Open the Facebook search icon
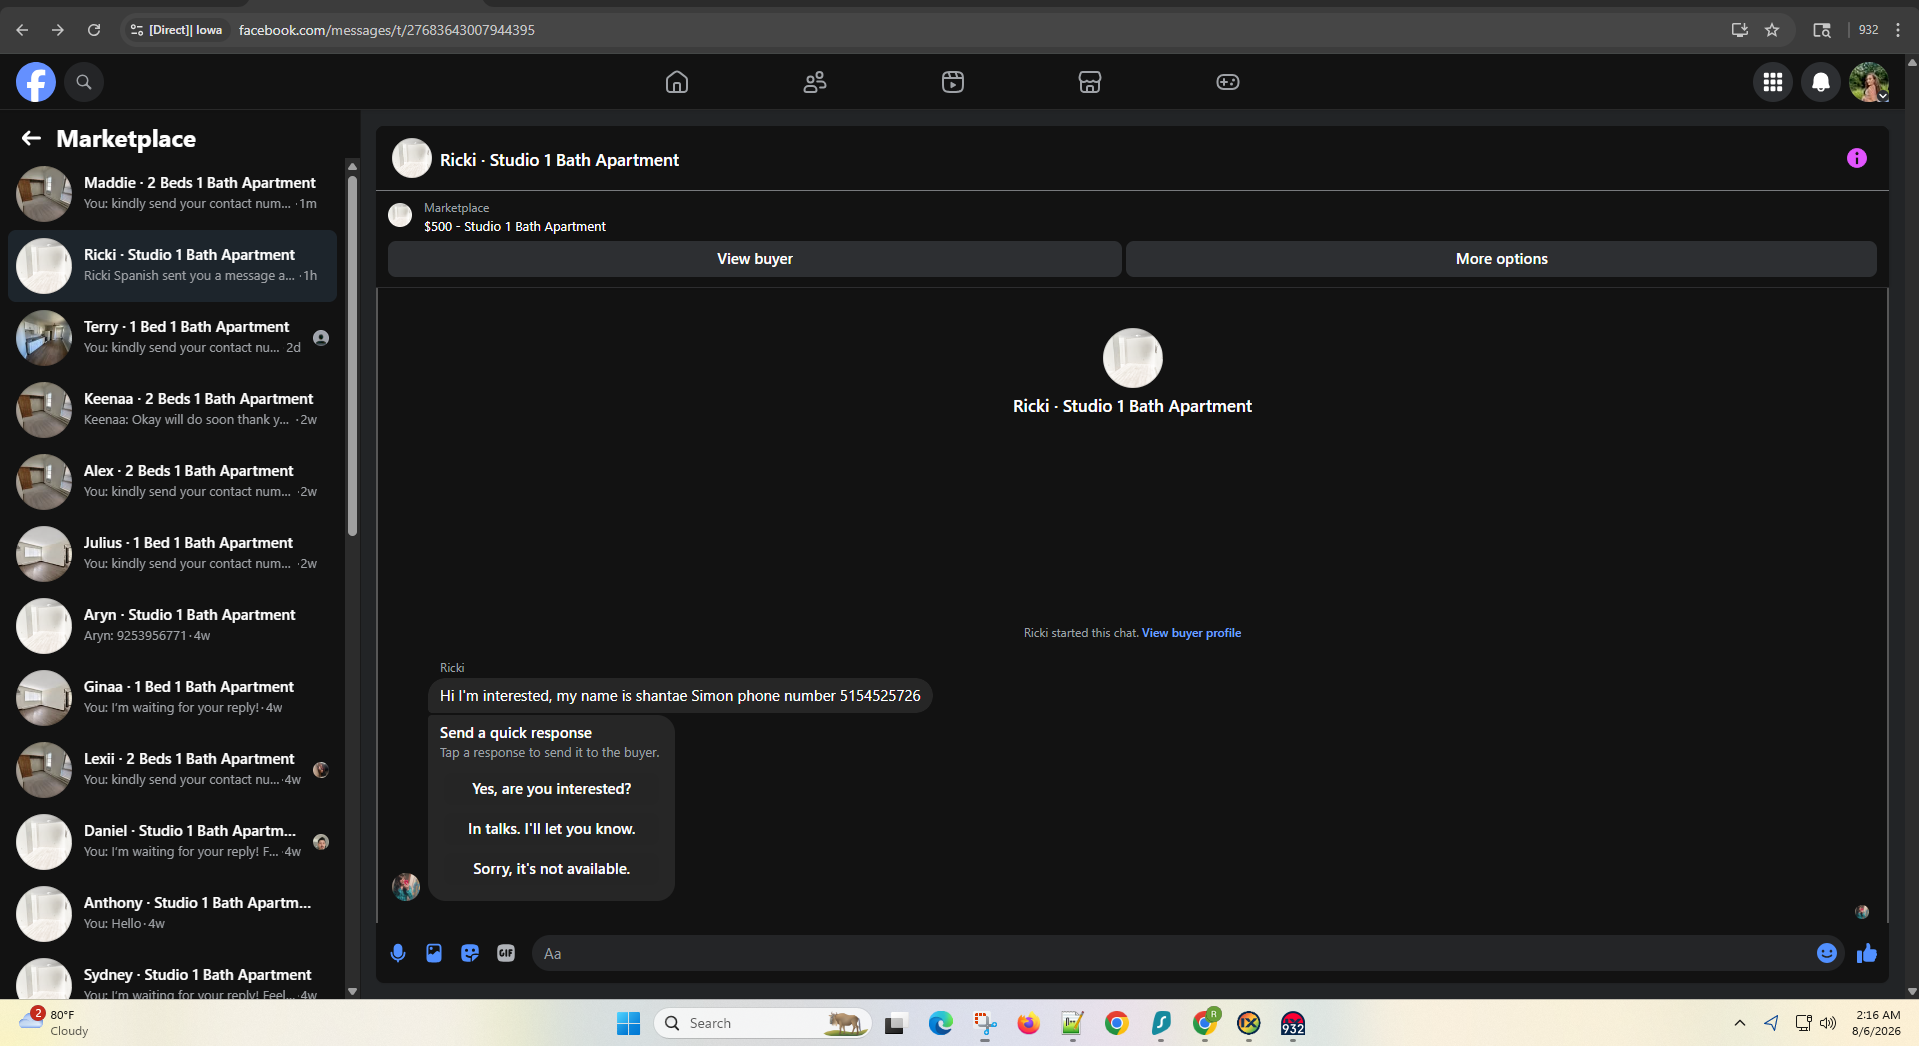Image resolution: width=1919 pixels, height=1046 pixels. pos(84,82)
